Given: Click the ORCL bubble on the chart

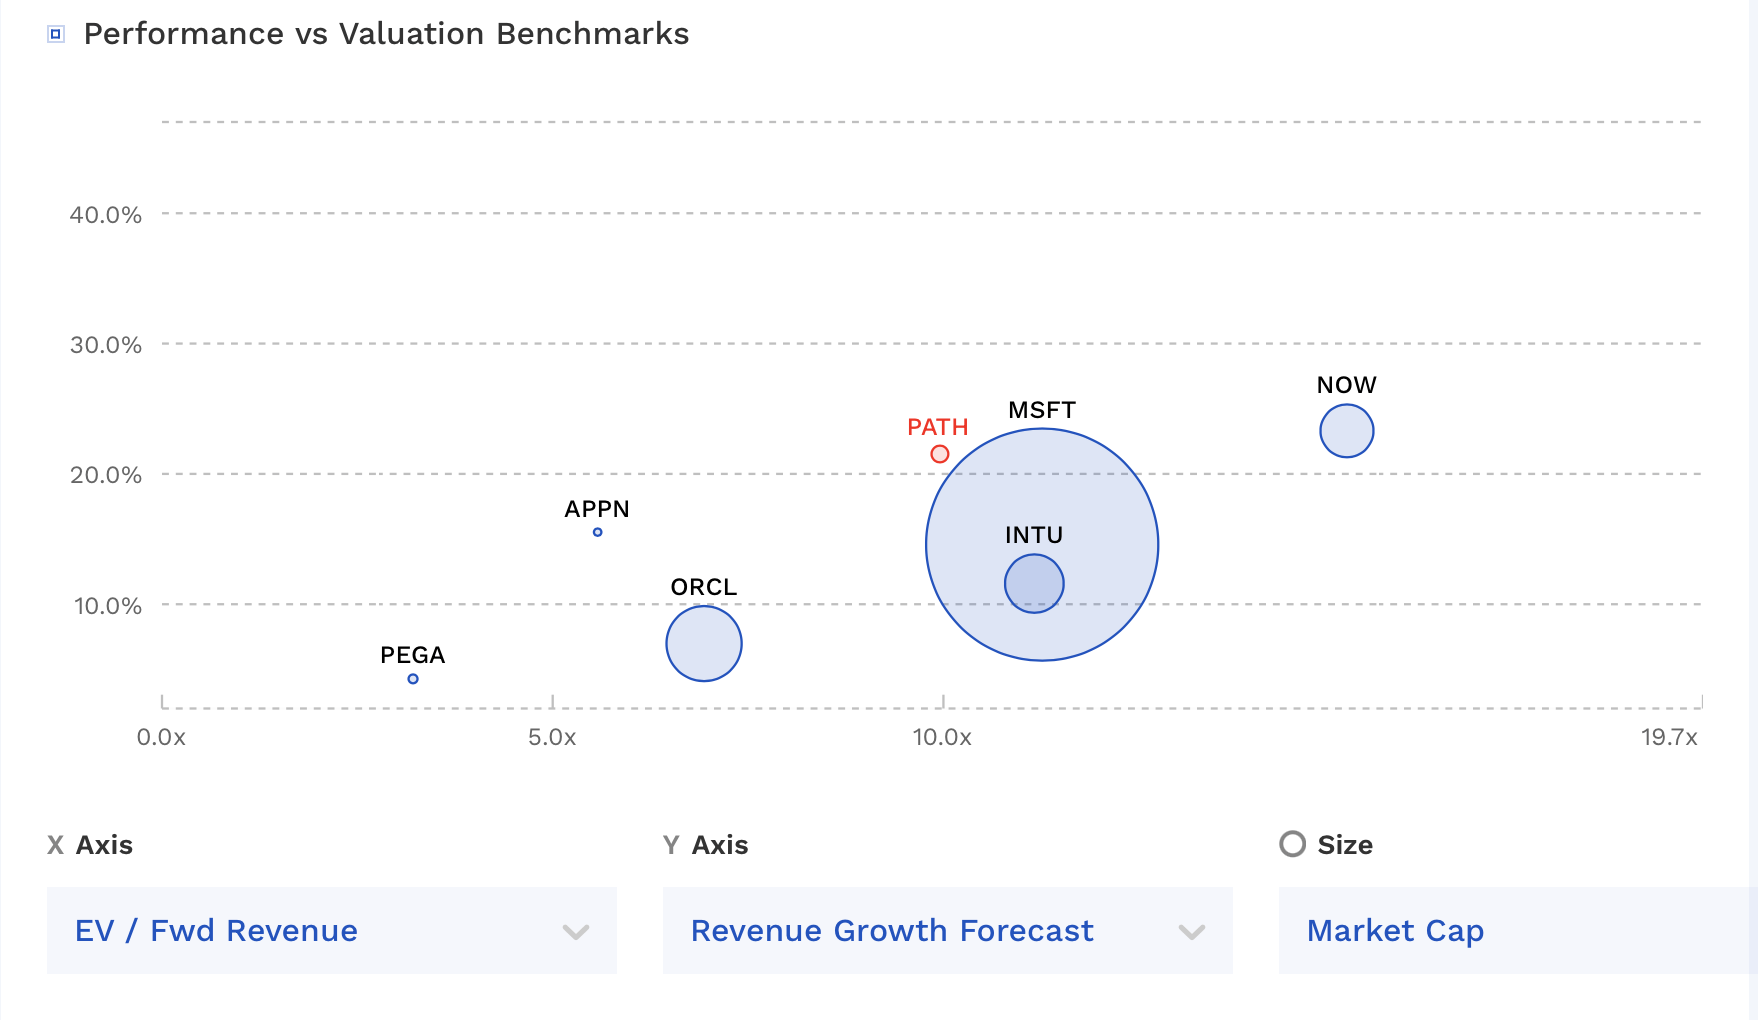Looking at the screenshot, I should coord(704,644).
